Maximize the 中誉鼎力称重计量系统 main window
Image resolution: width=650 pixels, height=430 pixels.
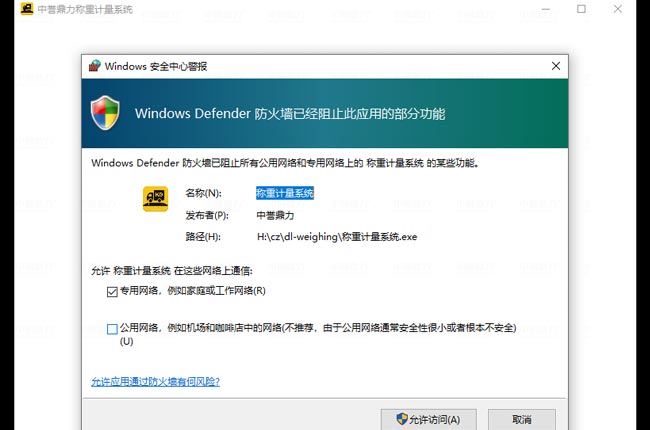[x=581, y=9]
